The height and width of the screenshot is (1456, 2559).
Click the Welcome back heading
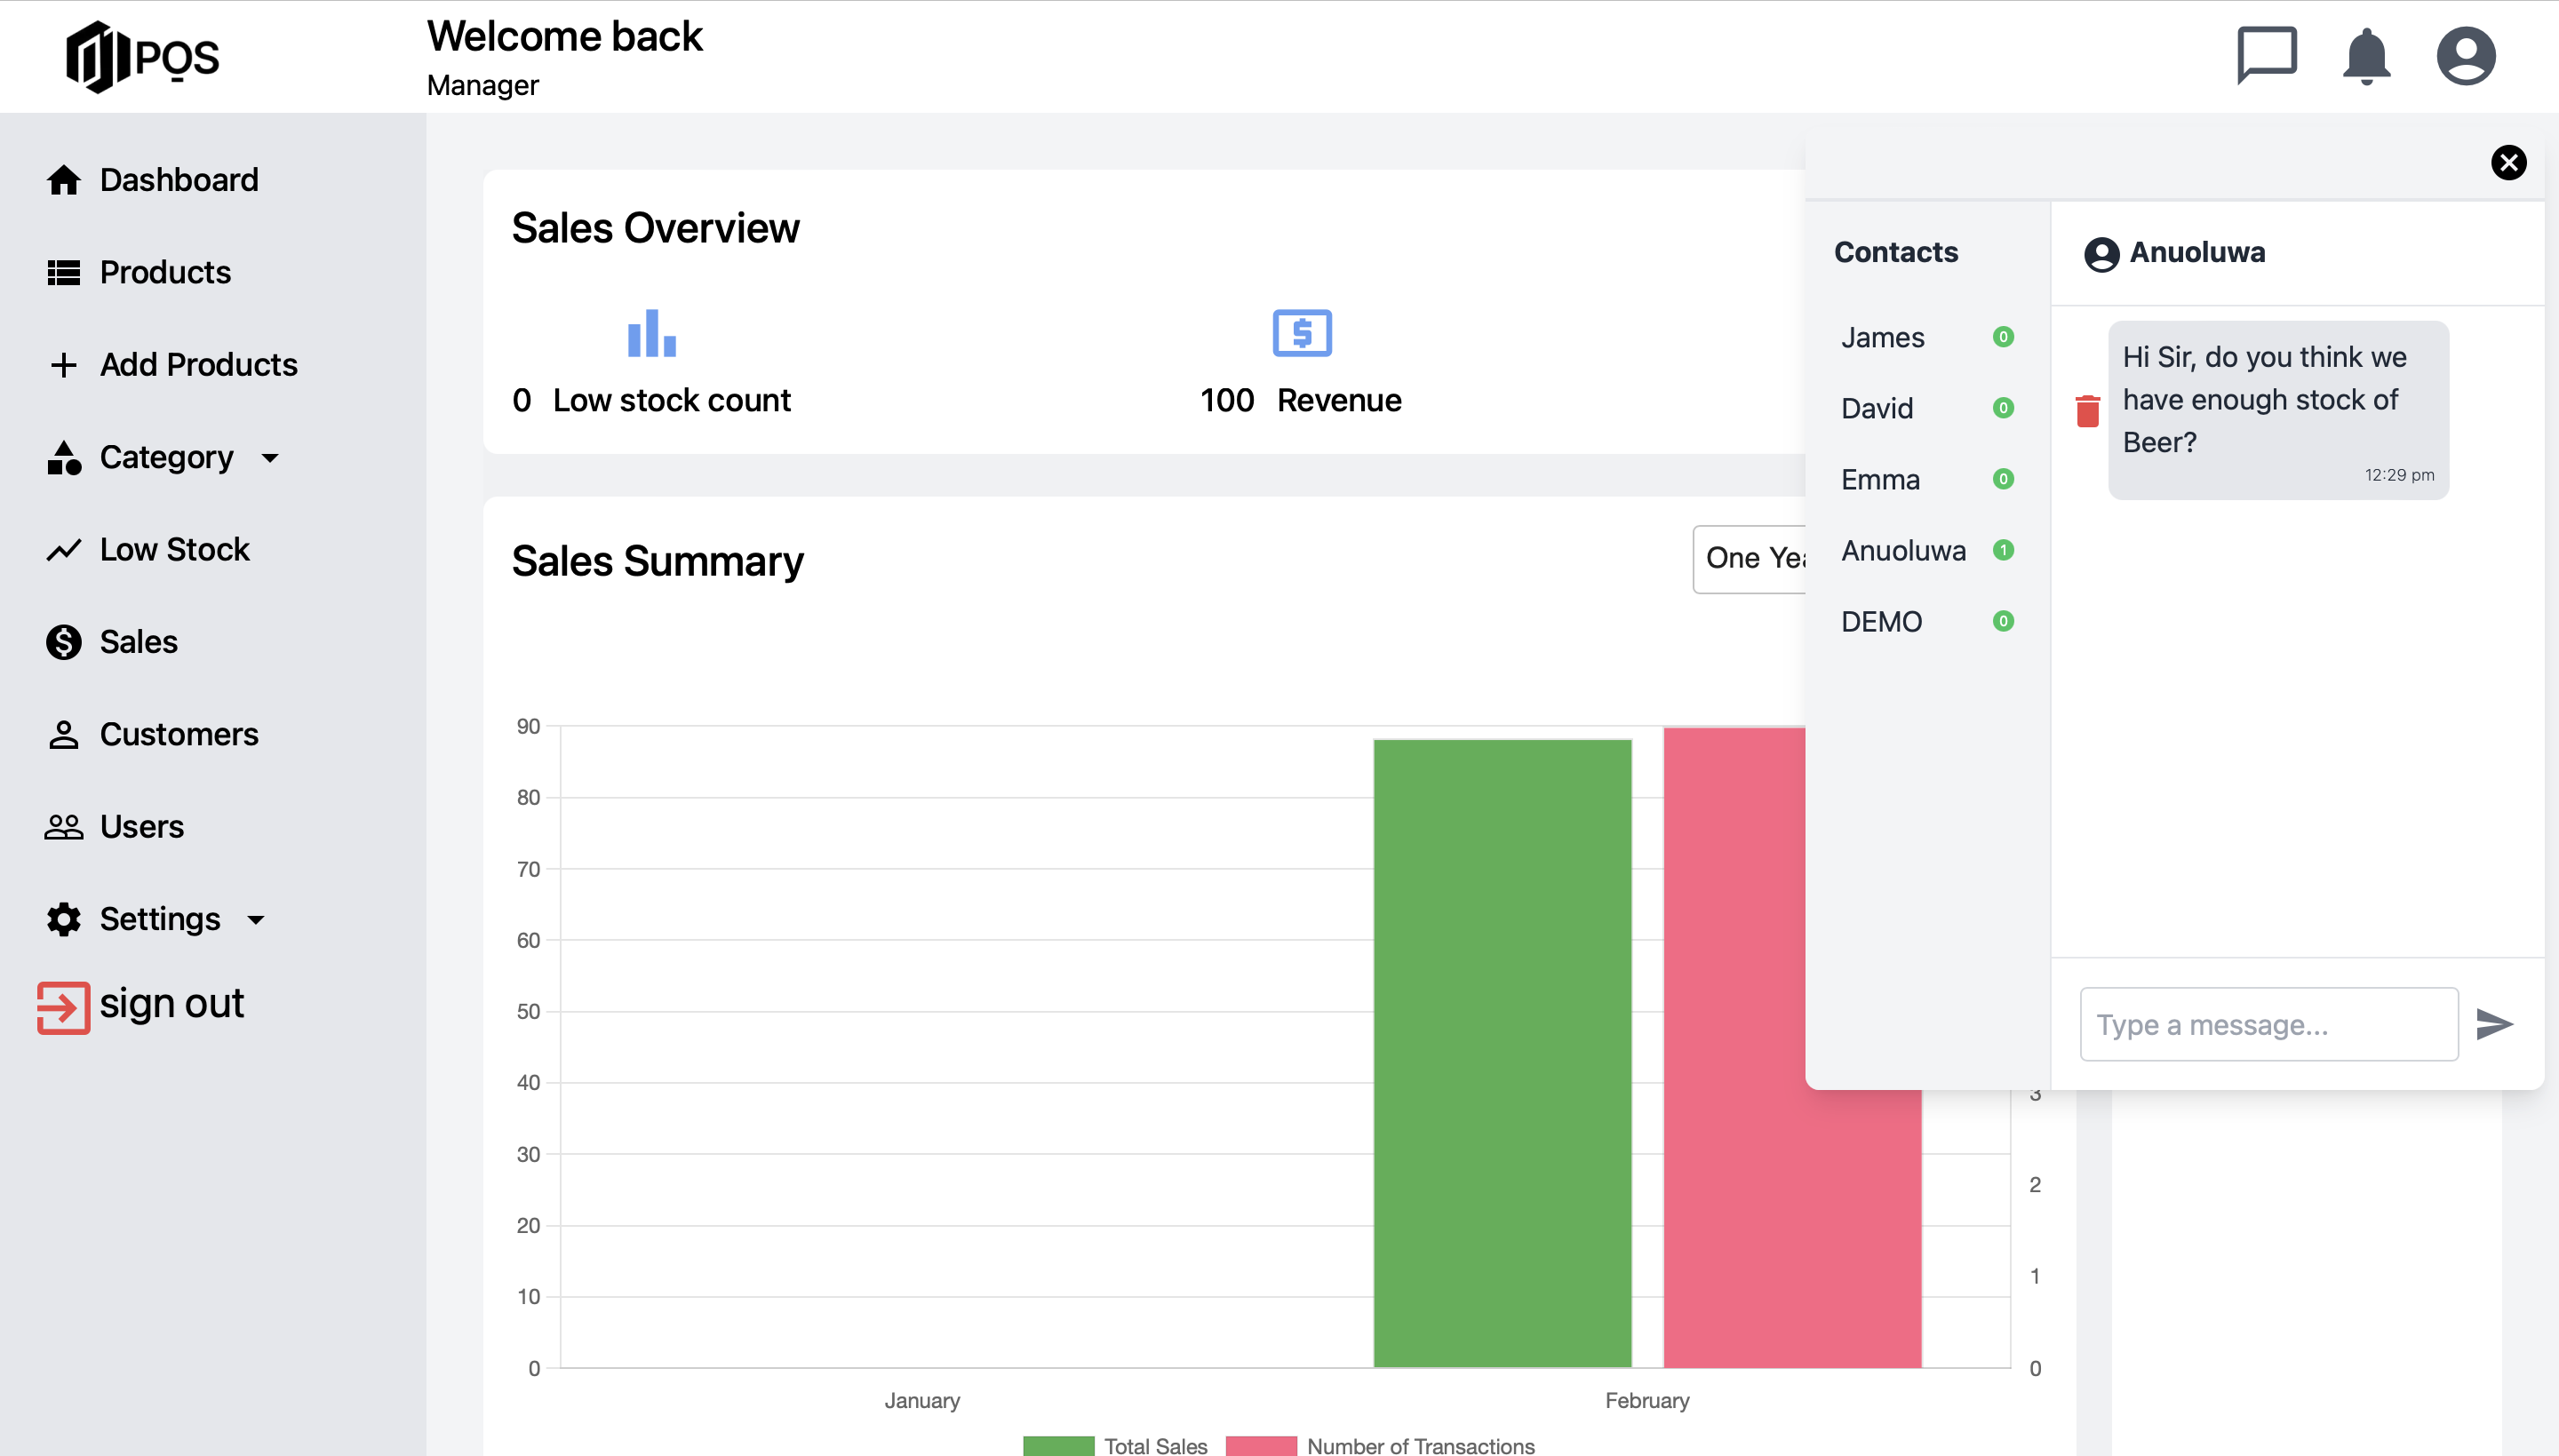point(565,37)
